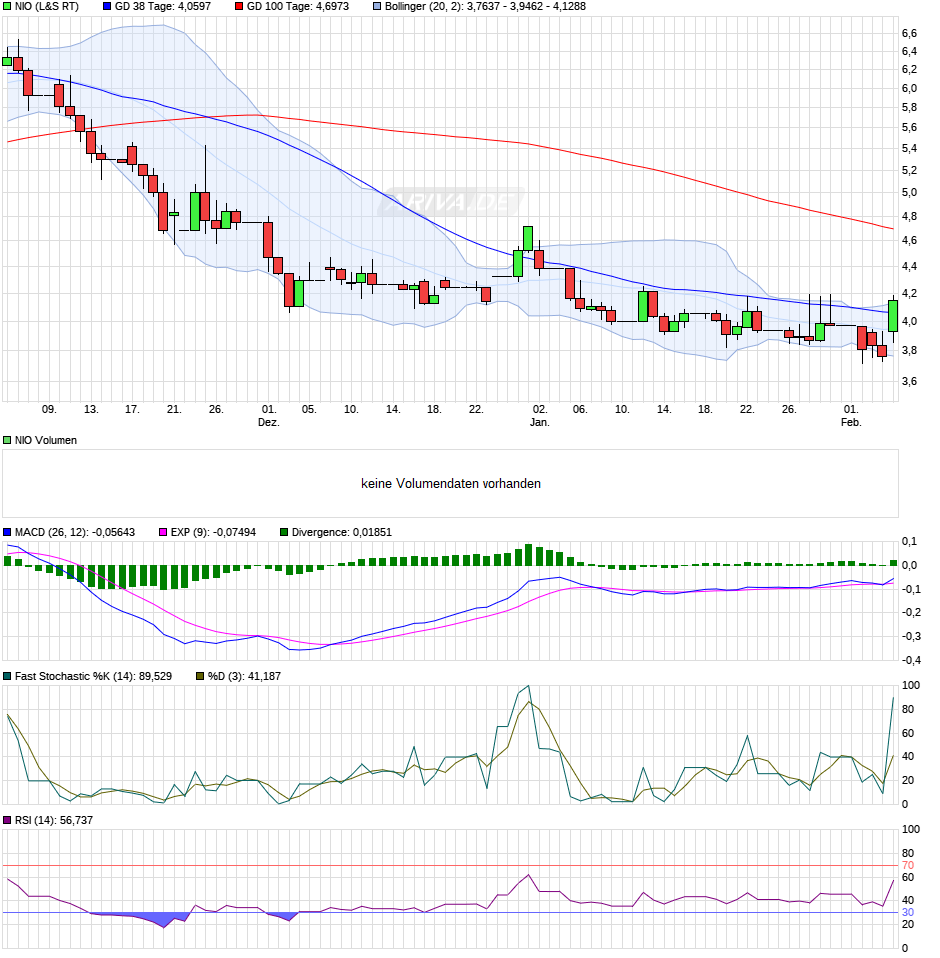This screenshot has height=958, width=940.
Task: Click the green NIO (L&S RT) legend swatch
Action: [7, 7]
